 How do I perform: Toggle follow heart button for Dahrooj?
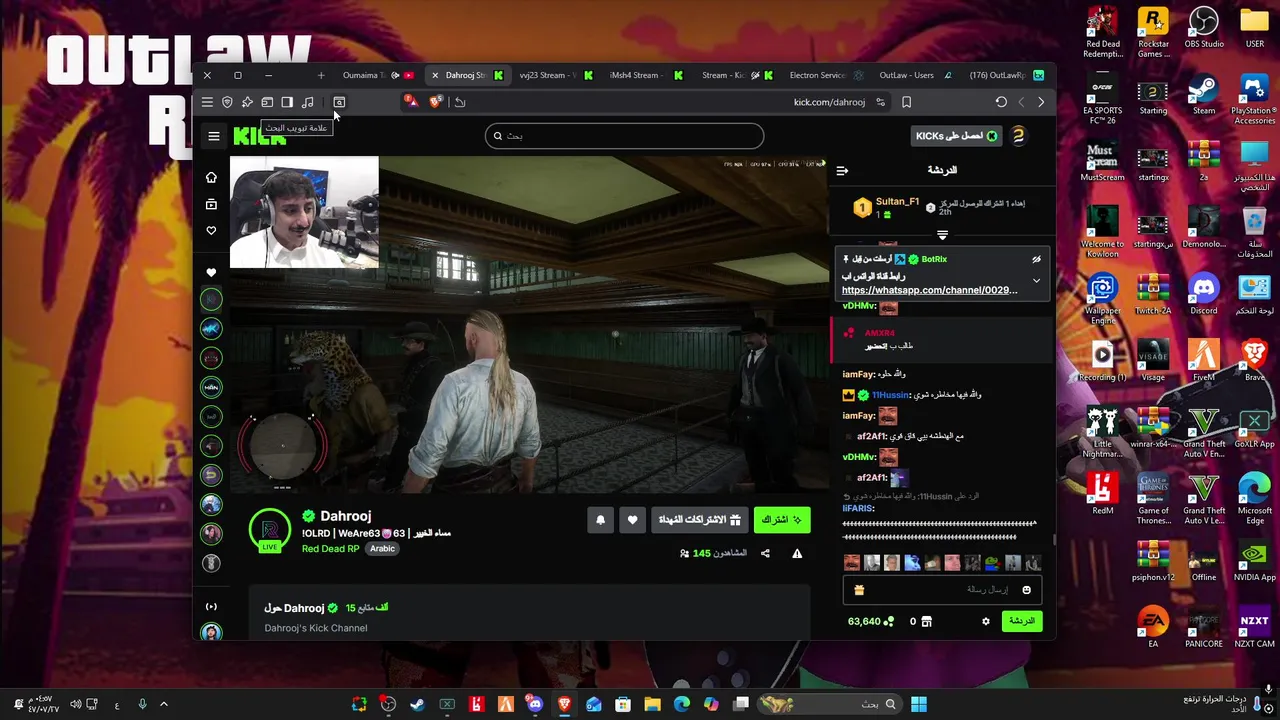(x=632, y=520)
